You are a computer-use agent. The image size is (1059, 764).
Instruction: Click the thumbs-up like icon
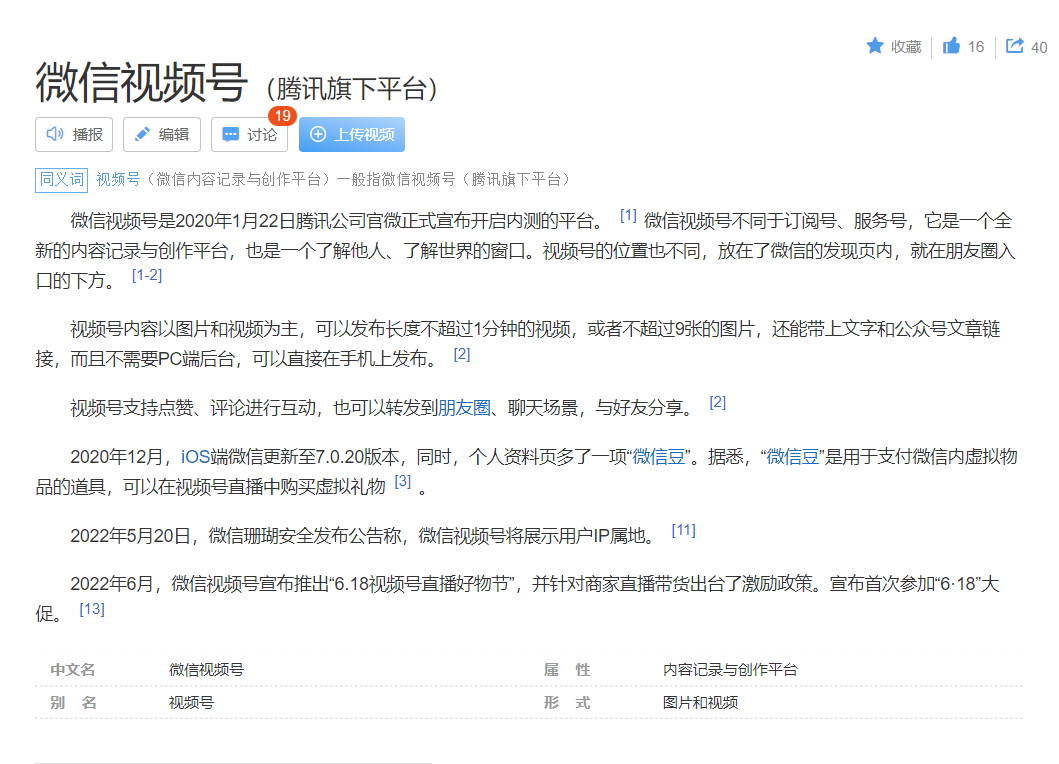951,45
